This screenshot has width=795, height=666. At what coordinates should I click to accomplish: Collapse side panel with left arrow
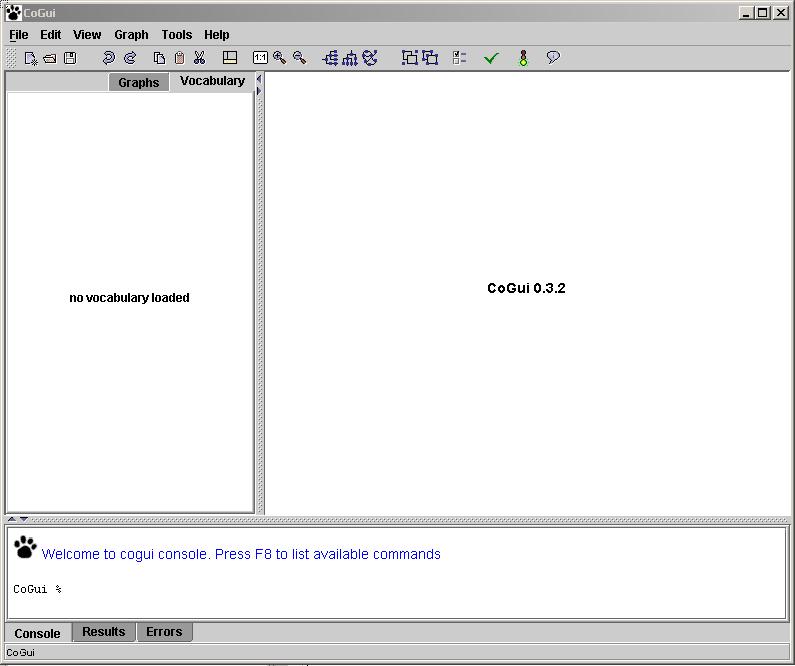click(x=259, y=79)
